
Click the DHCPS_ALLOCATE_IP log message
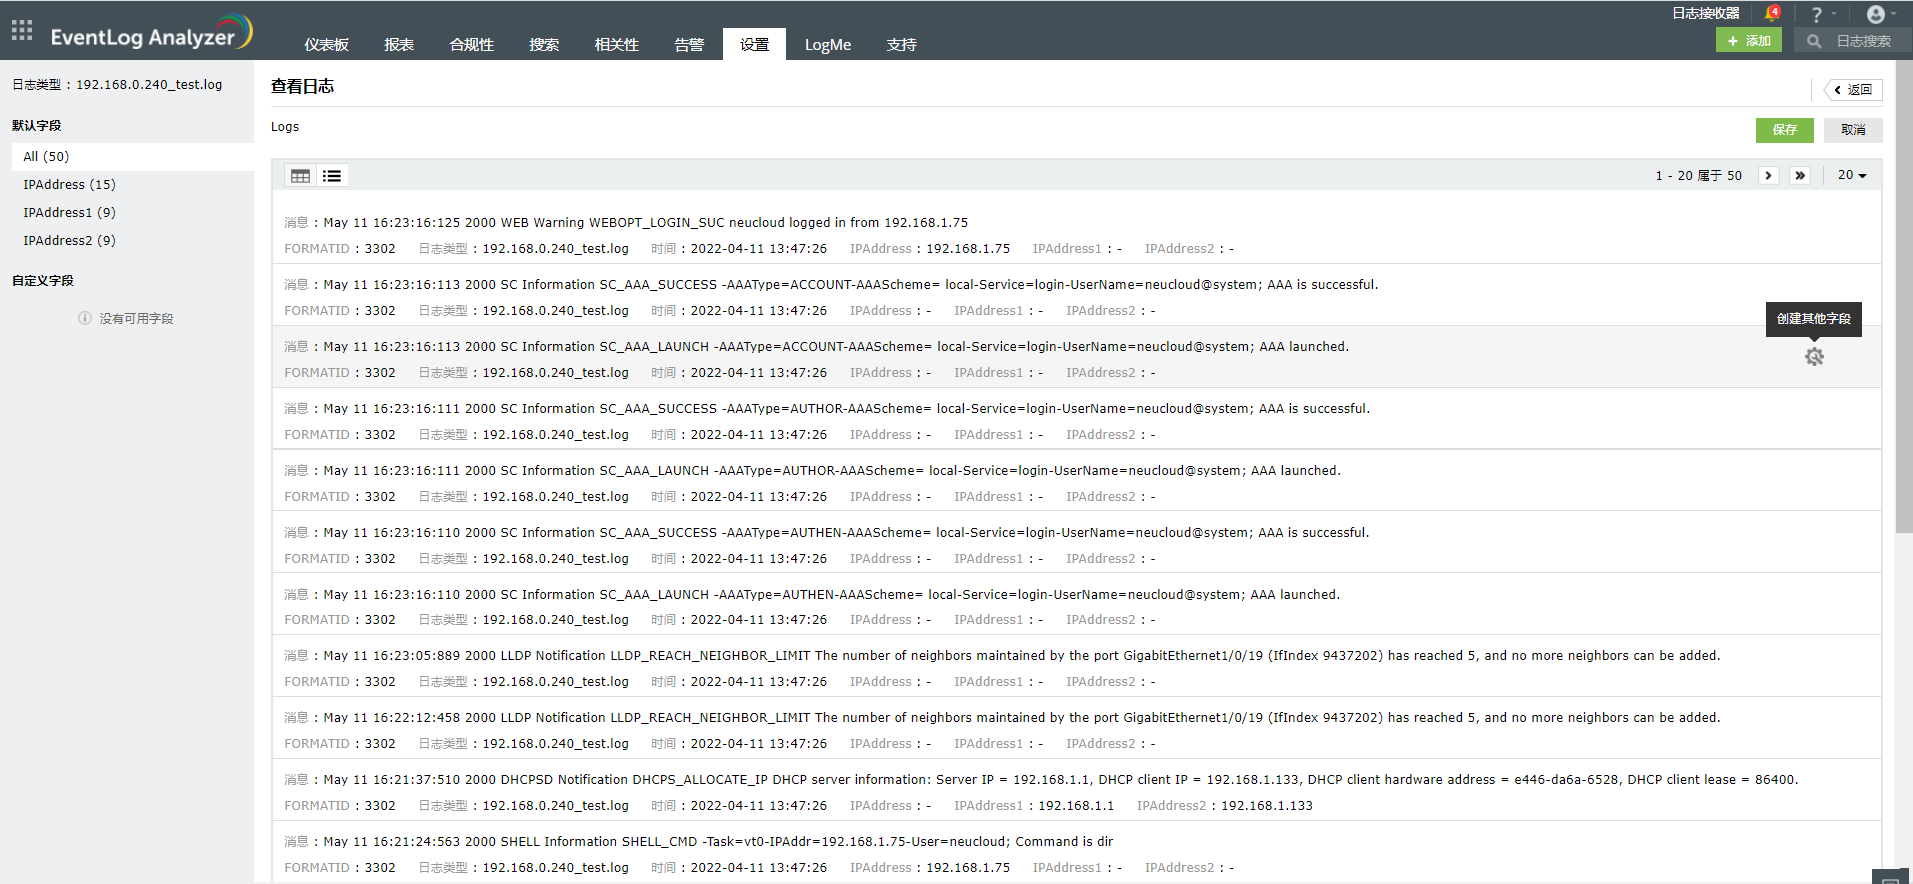(x=1061, y=780)
